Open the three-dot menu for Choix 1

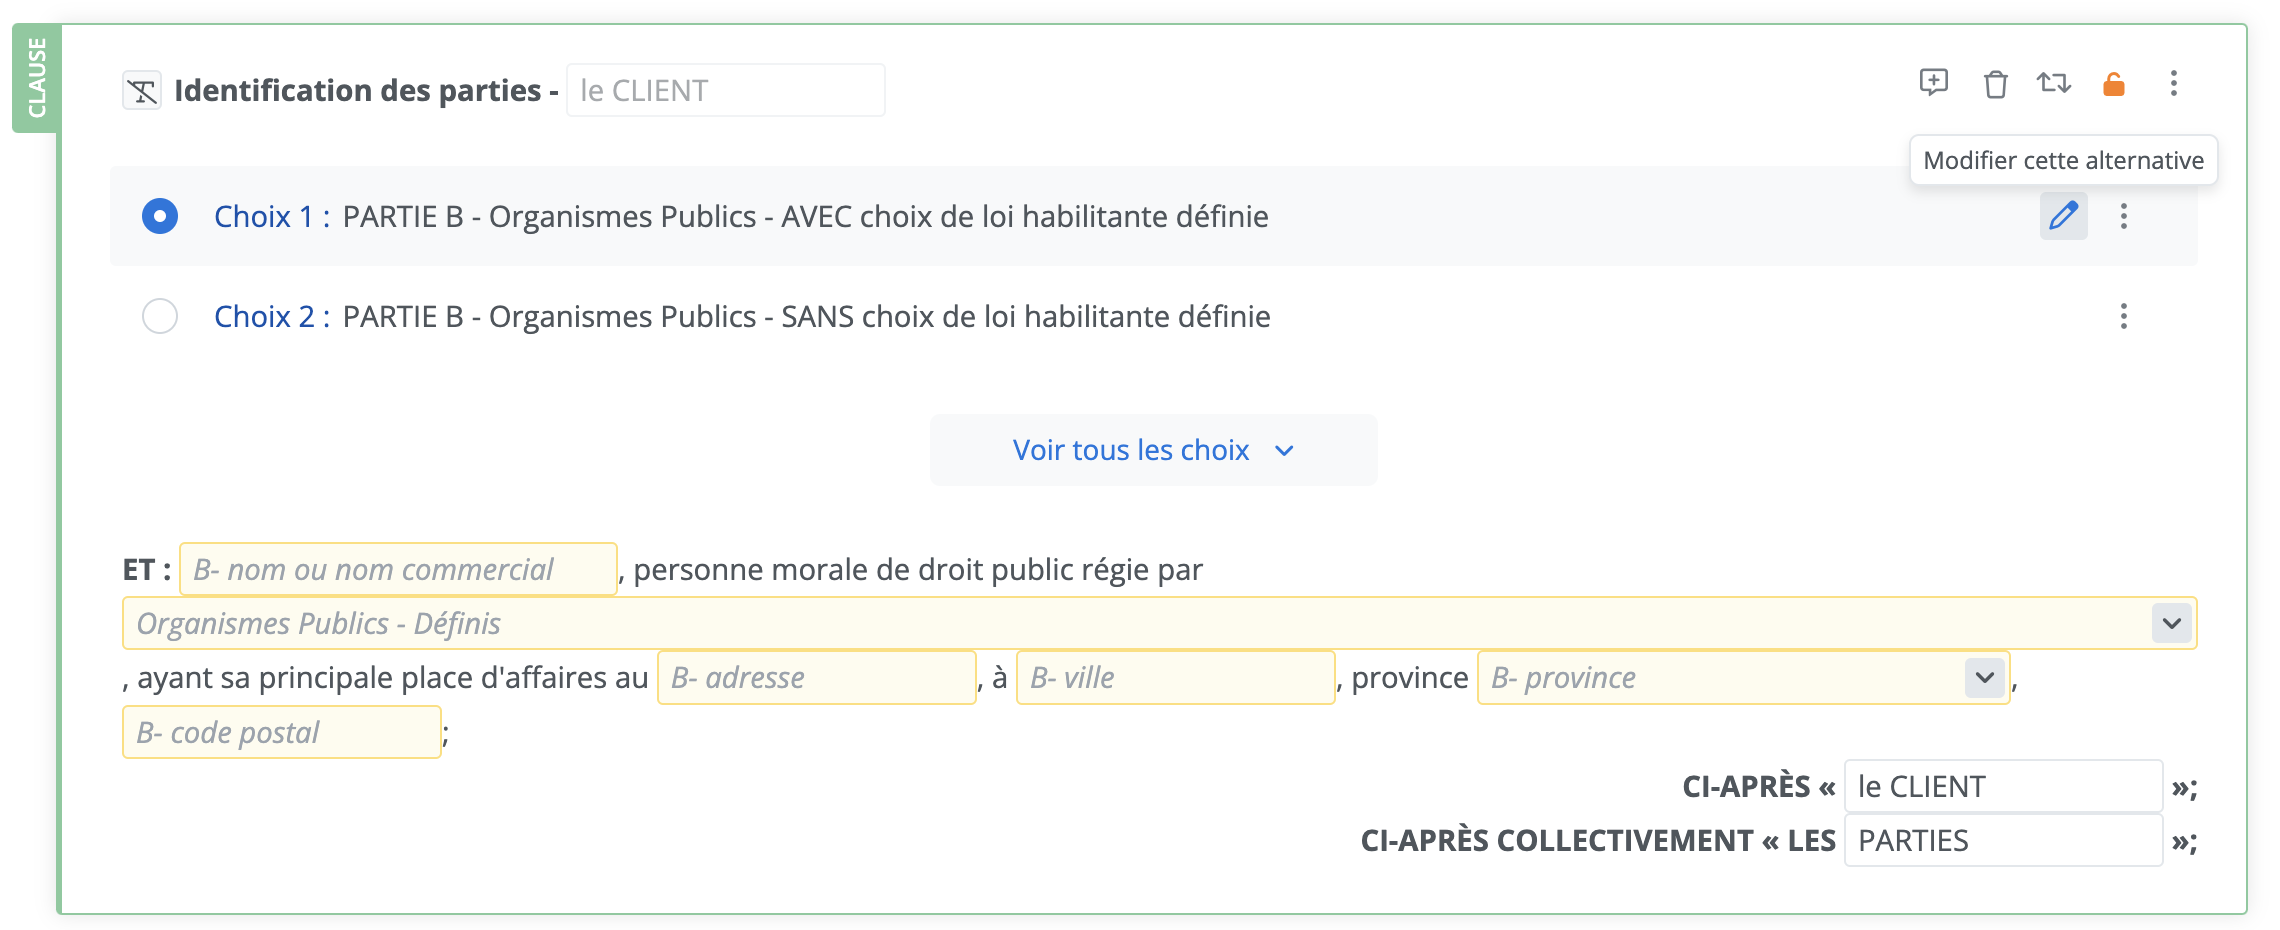coord(2123,216)
